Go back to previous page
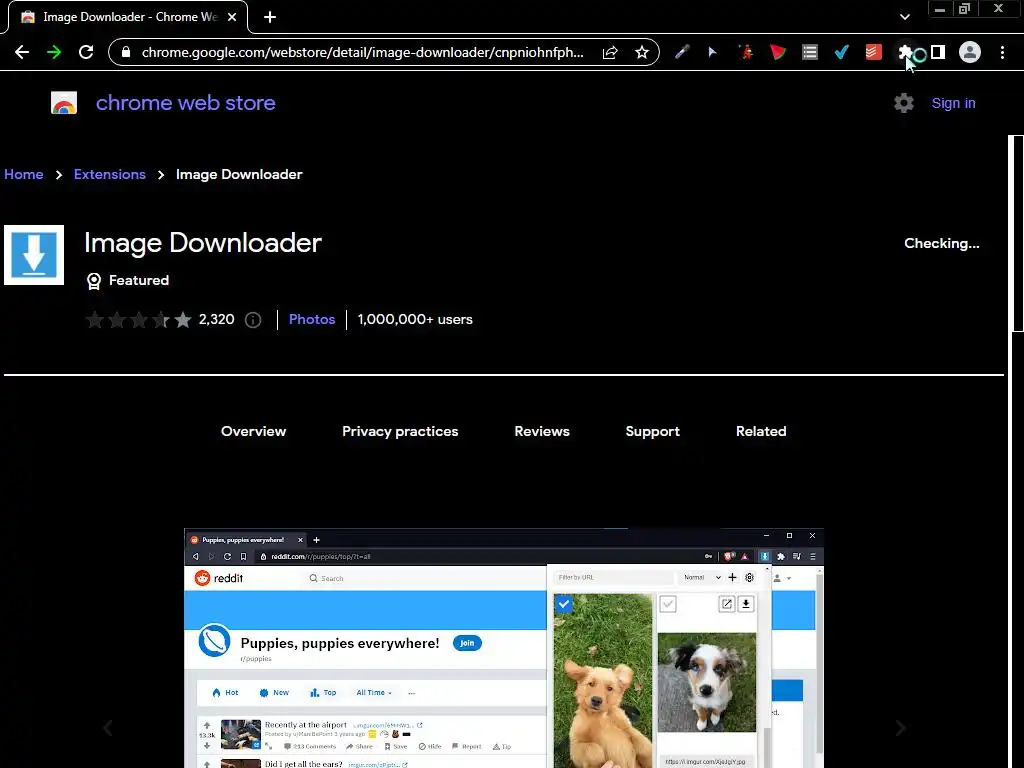1024x768 pixels. [22, 52]
